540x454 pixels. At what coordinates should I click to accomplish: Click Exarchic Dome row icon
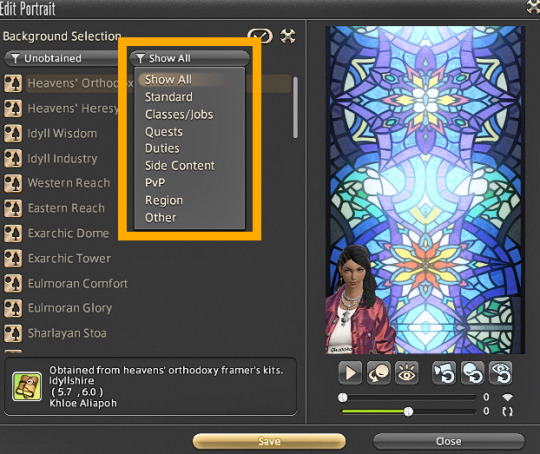point(13,233)
